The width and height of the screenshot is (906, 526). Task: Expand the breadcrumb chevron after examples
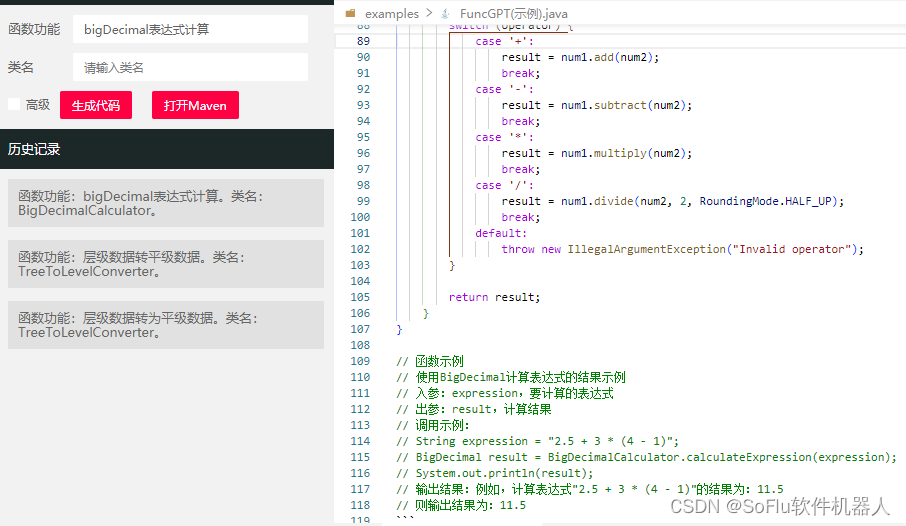429,13
